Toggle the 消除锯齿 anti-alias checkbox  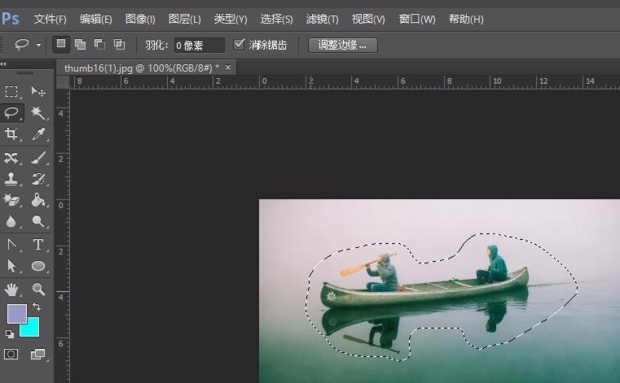(x=239, y=44)
